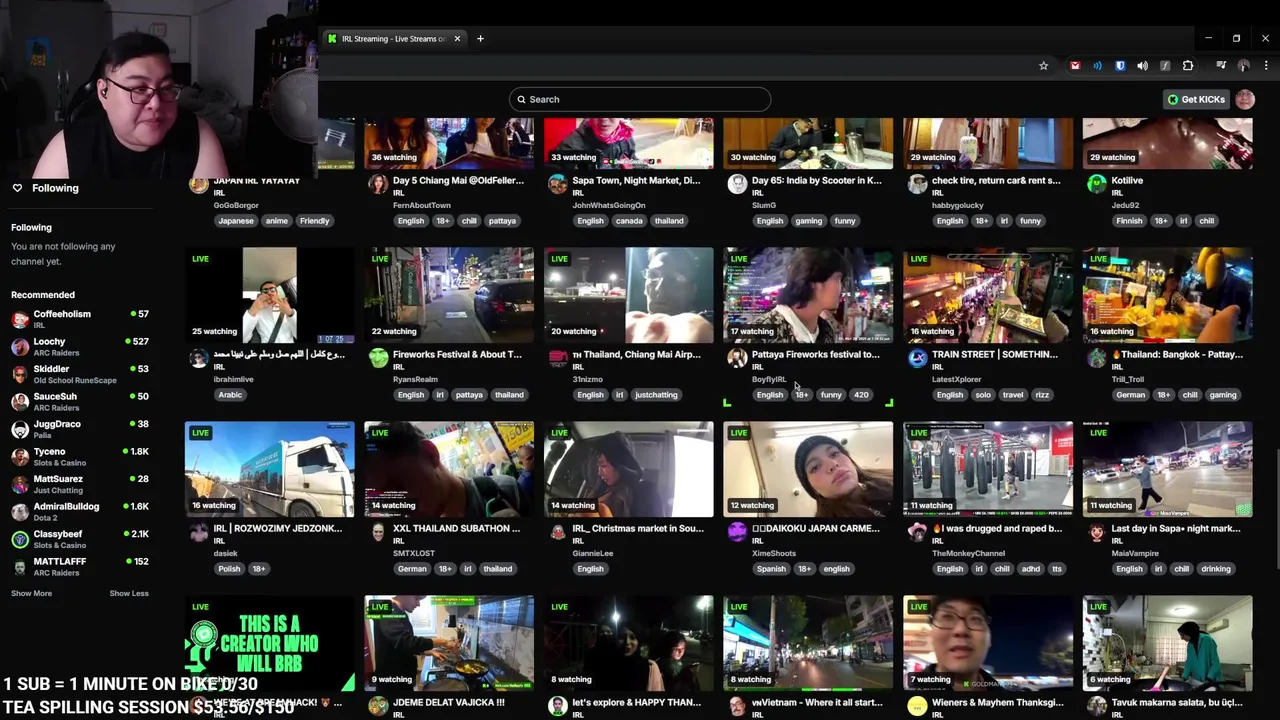This screenshot has height=720, width=1280.
Task: Select the anime tag
Action: pos(277,221)
